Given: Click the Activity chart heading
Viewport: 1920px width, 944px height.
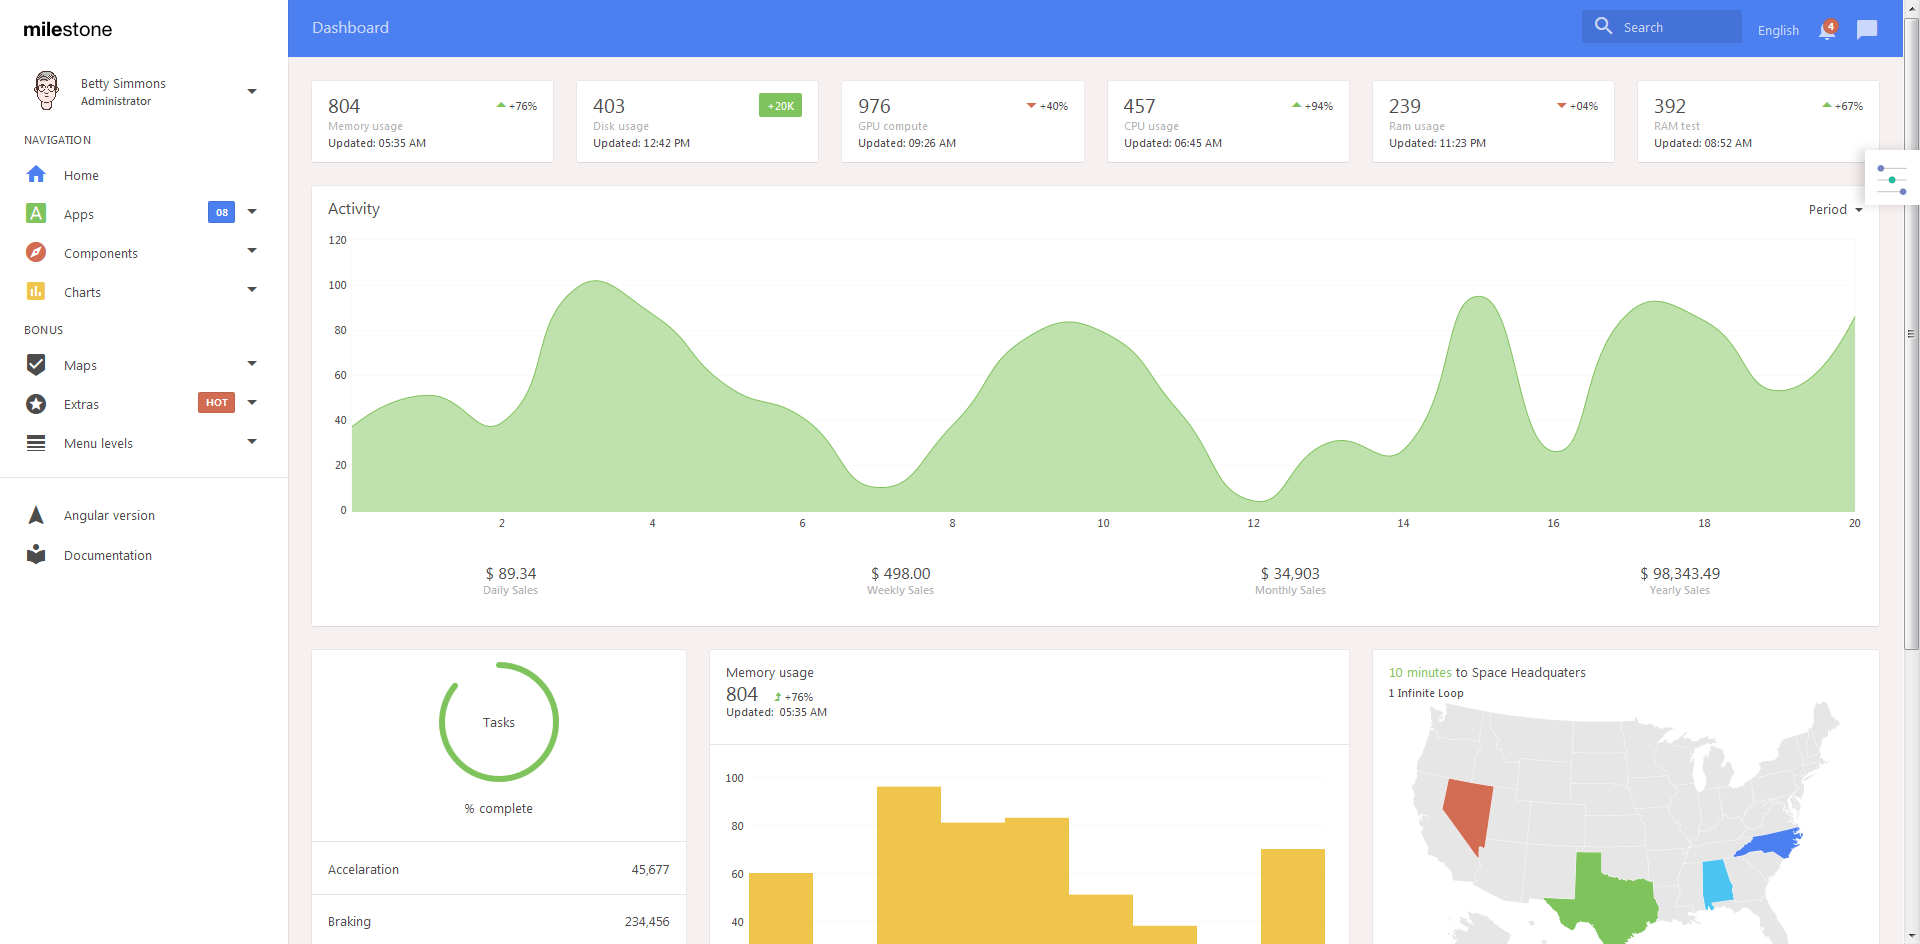Looking at the screenshot, I should (x=354, y=209).
